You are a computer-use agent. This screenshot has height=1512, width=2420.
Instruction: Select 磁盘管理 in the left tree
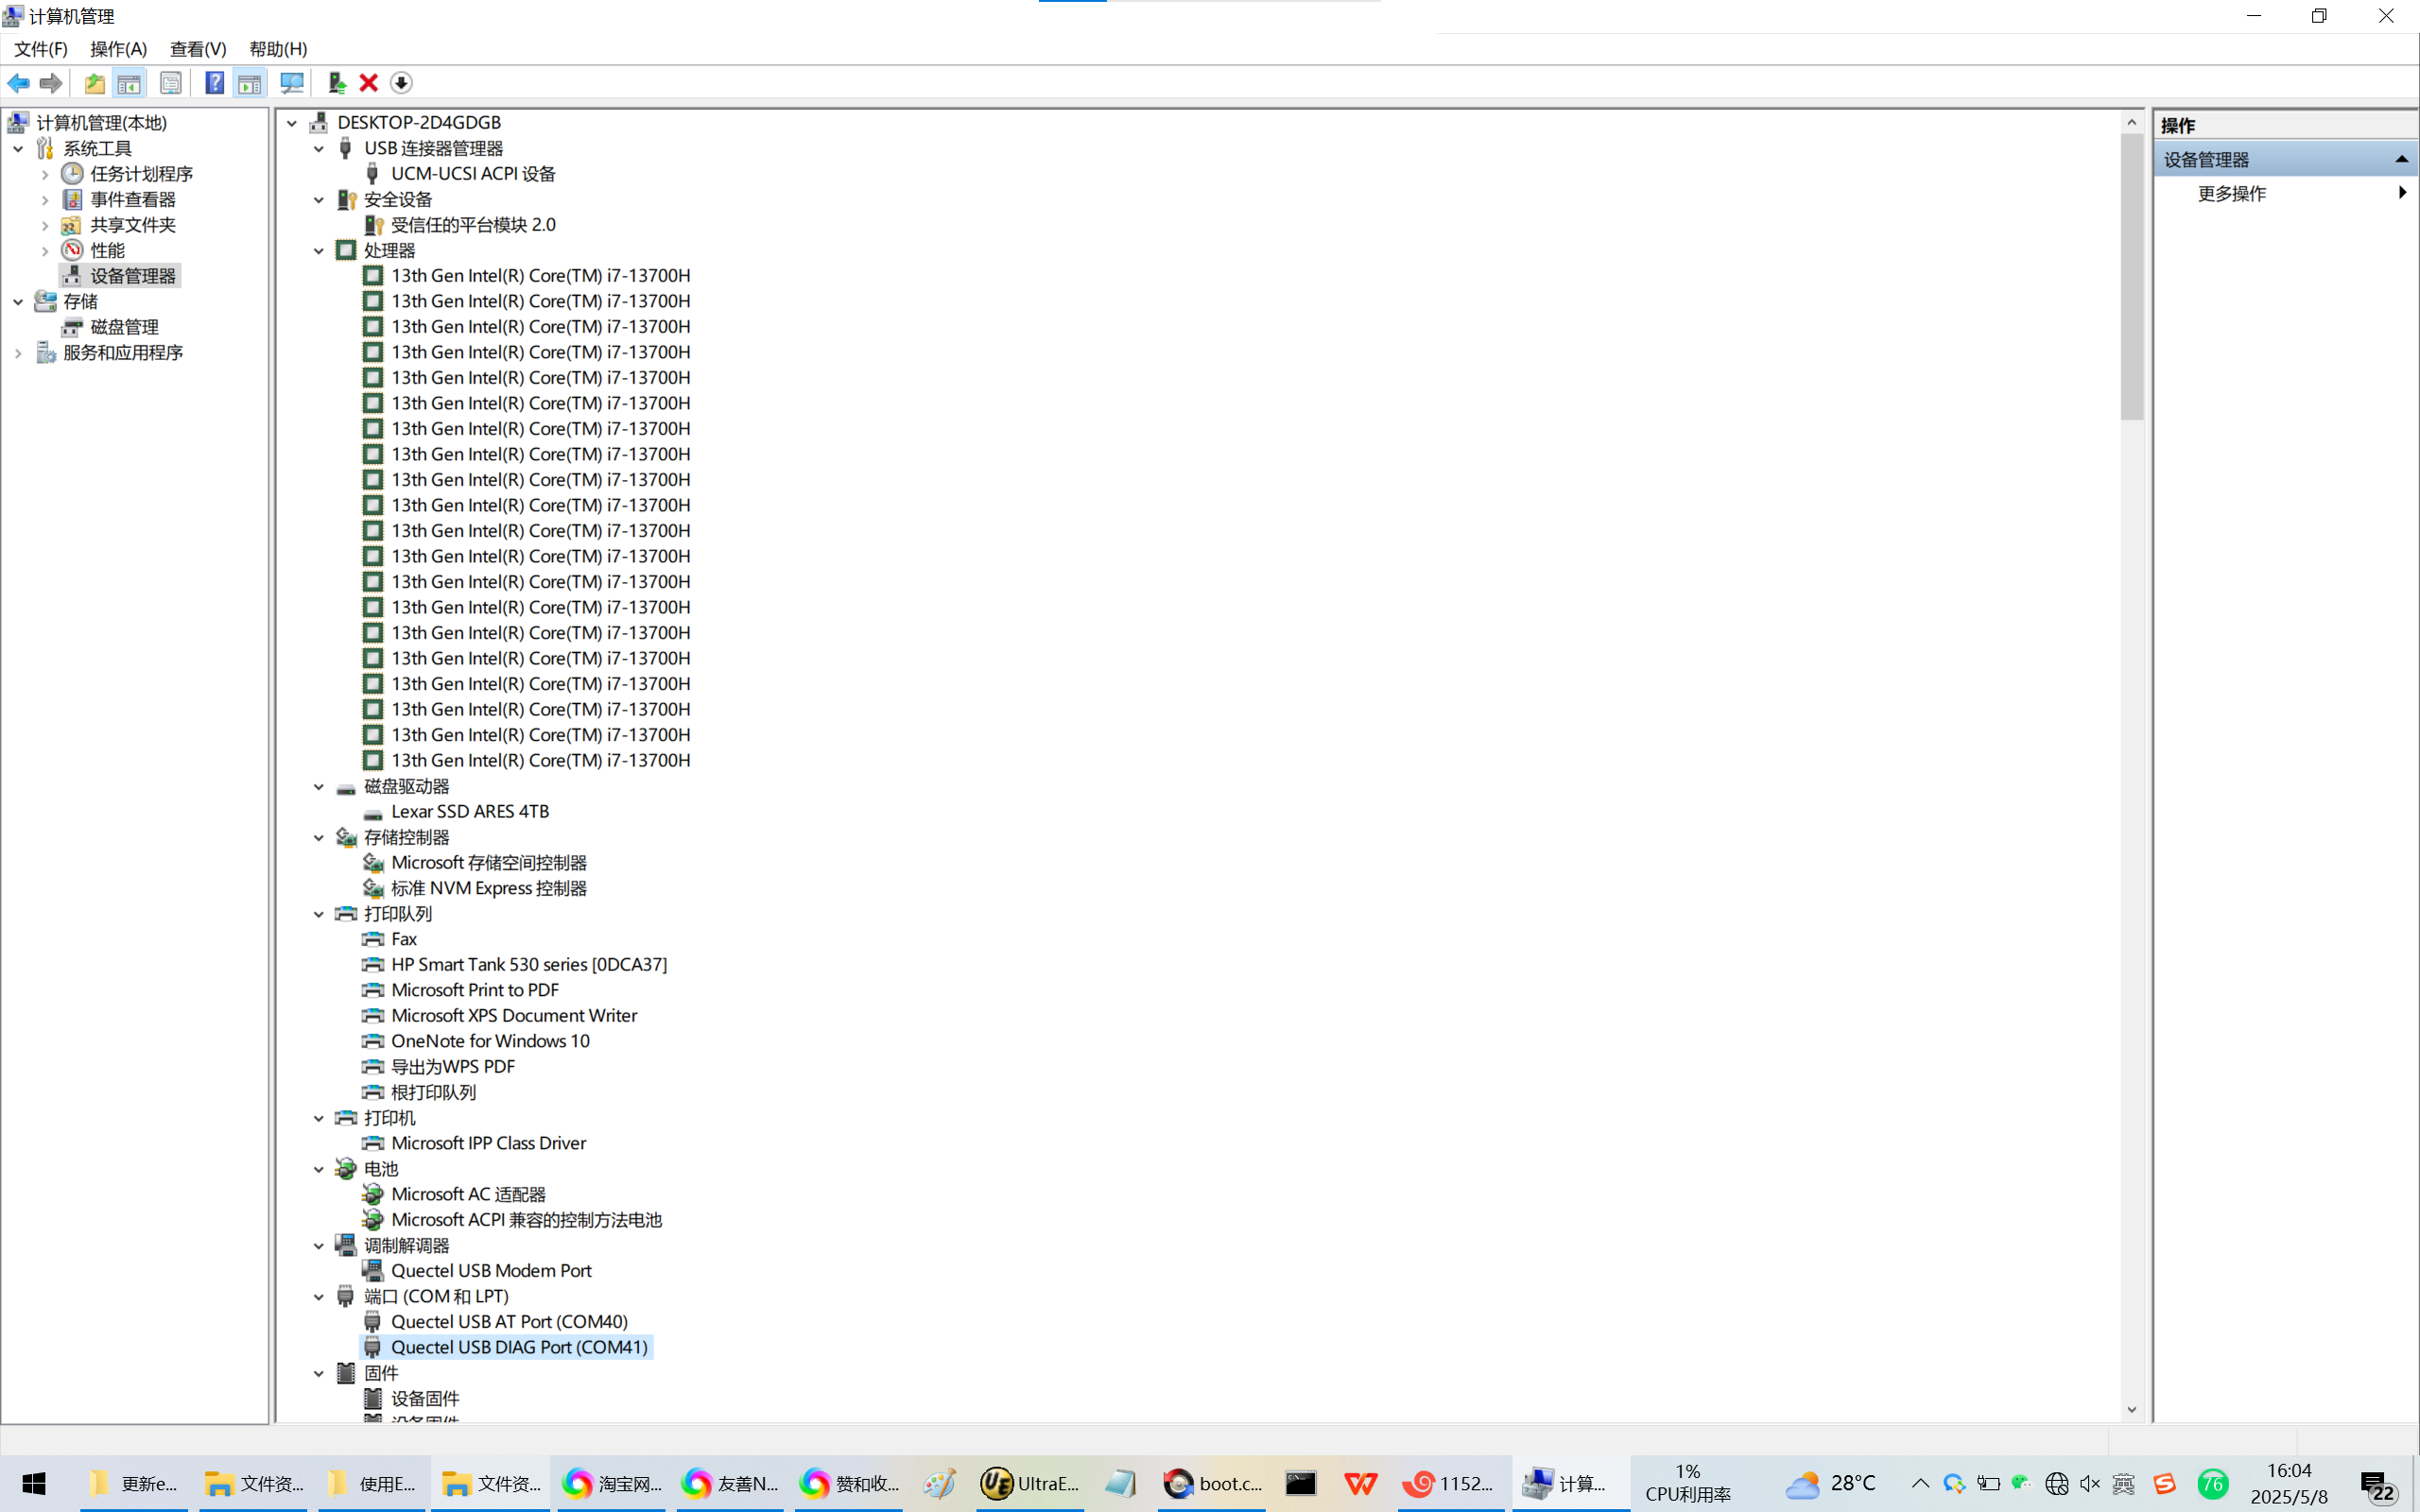(124, 327)
